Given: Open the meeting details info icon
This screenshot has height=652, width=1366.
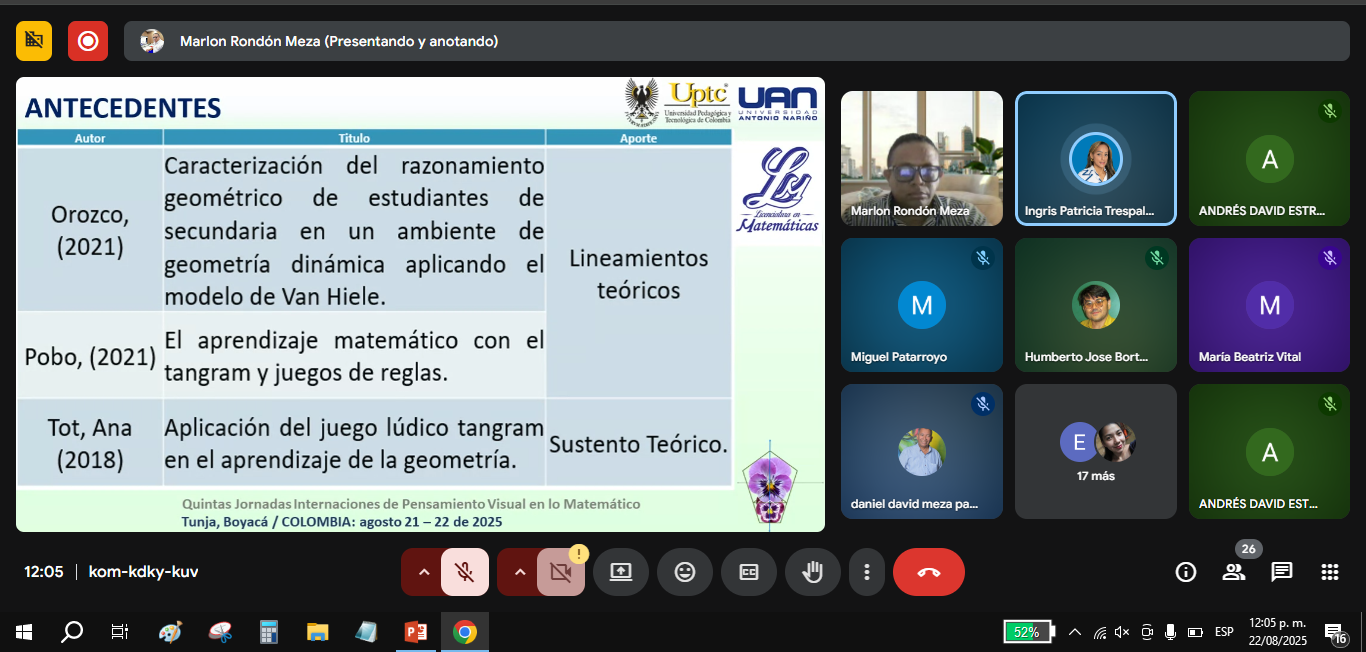Looking at the screenshot, I should tap(1186, 572).
